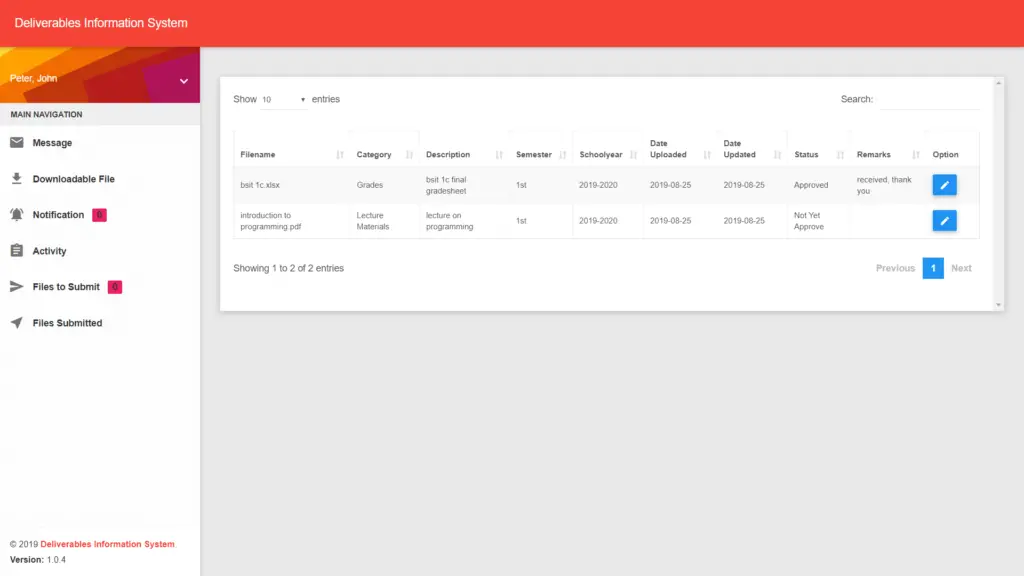
Task: Click the edit pencil for bsit 1c.xlsx
Action: (x=944, y=184)
